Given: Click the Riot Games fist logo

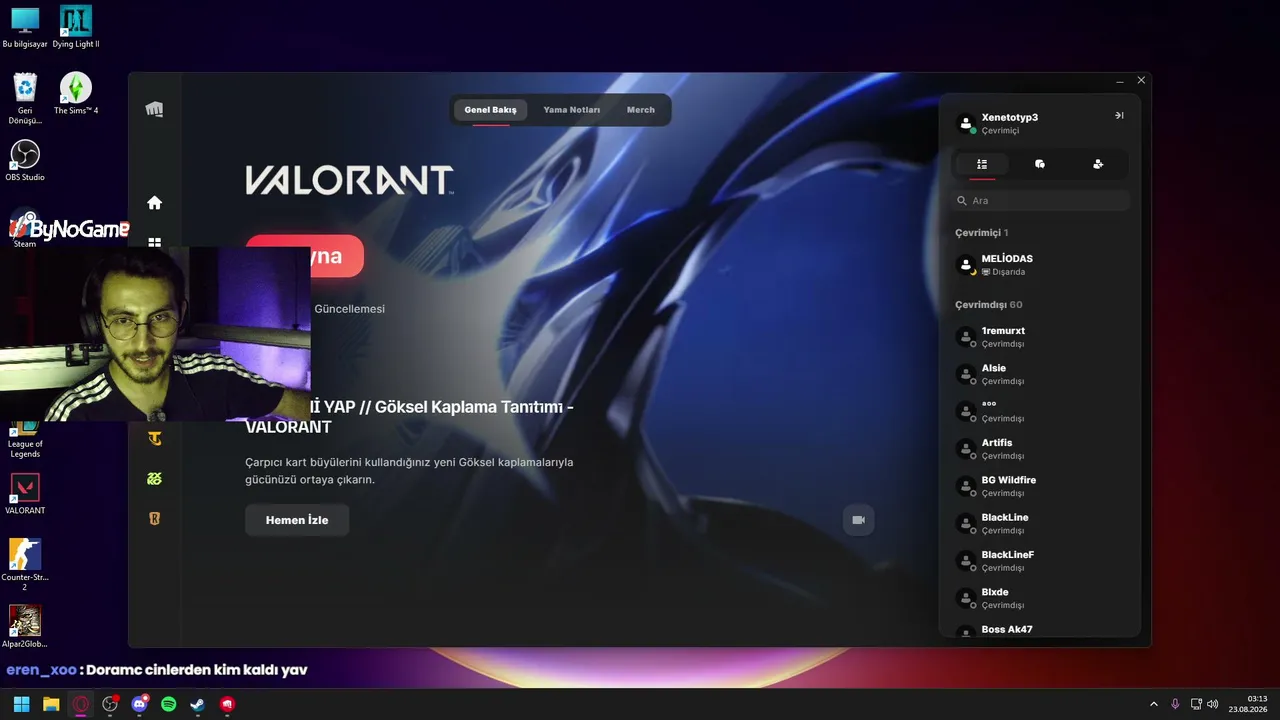Looking at the screenshot, I should tap(154, 109).
